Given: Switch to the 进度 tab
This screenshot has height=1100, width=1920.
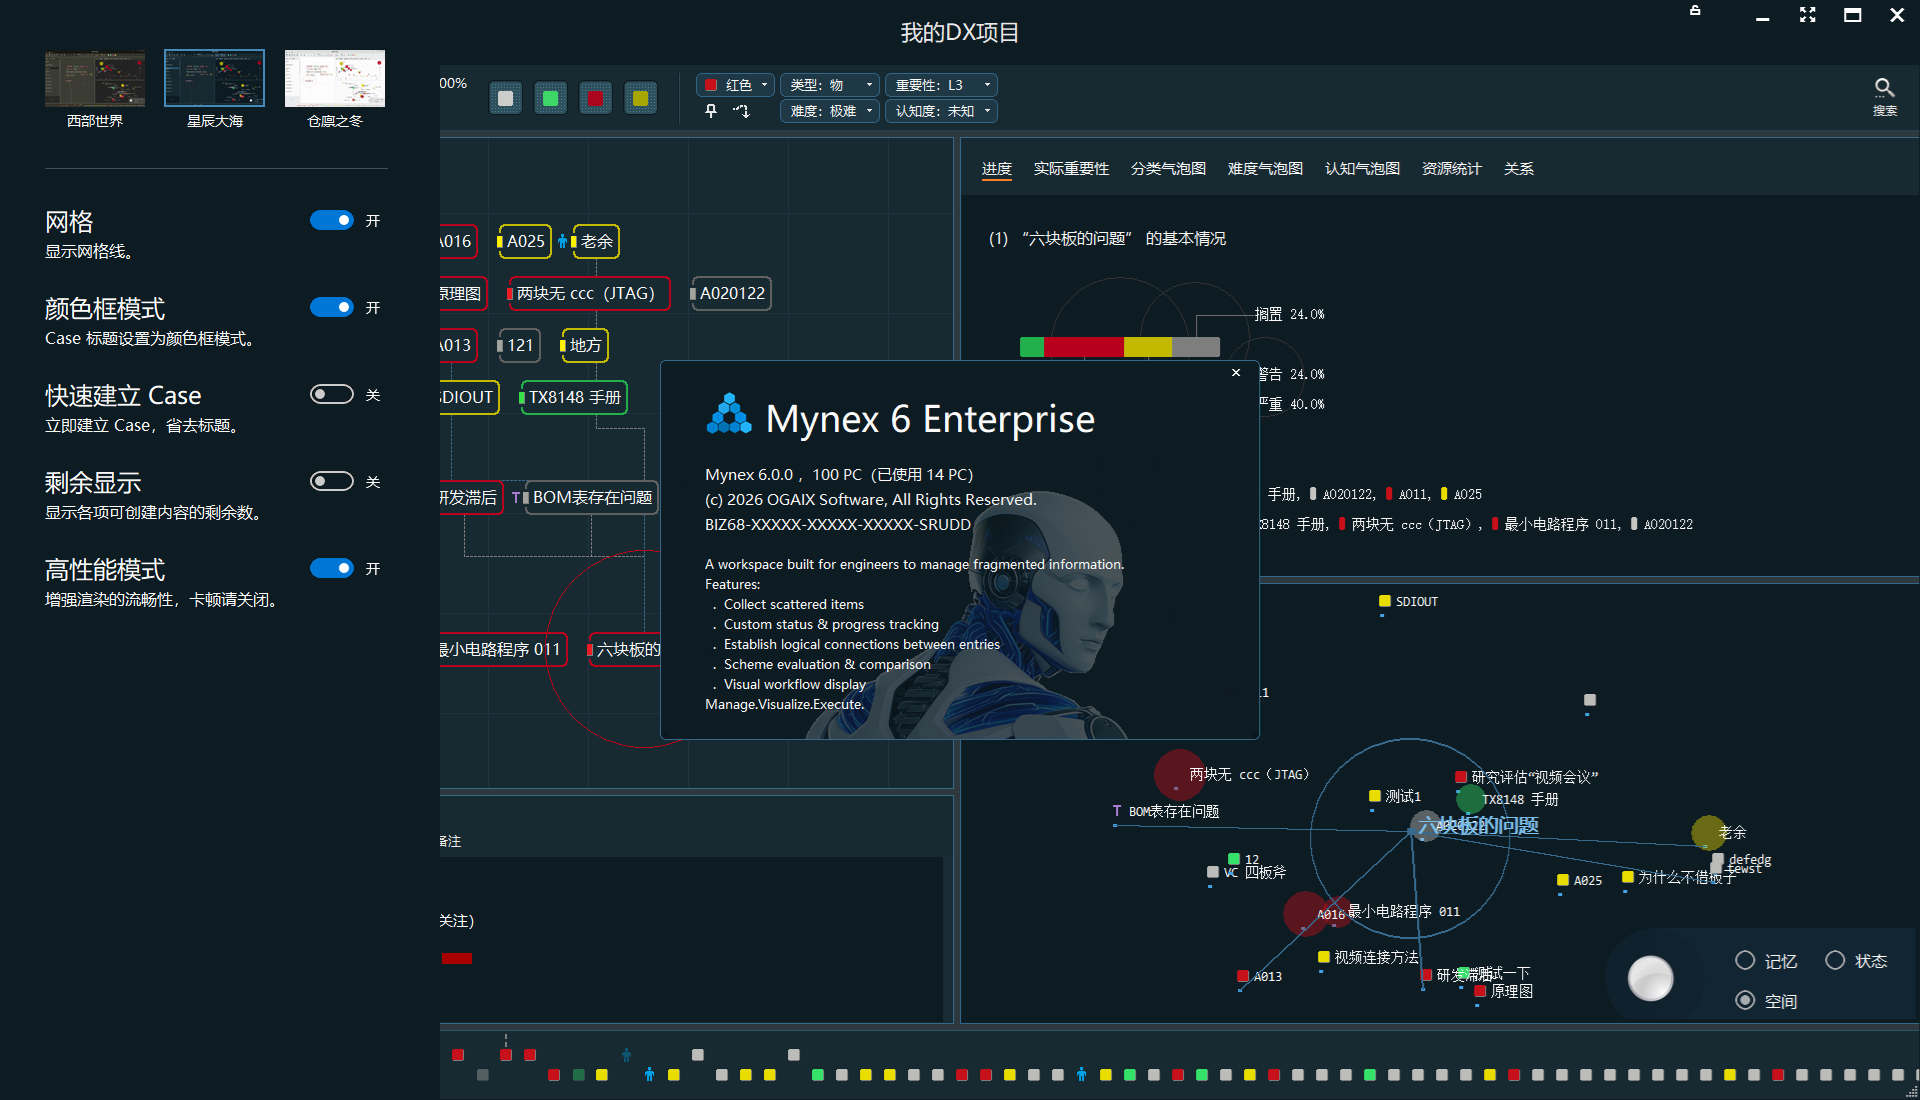Looking at the screenshot, I should tap(997, 169).
